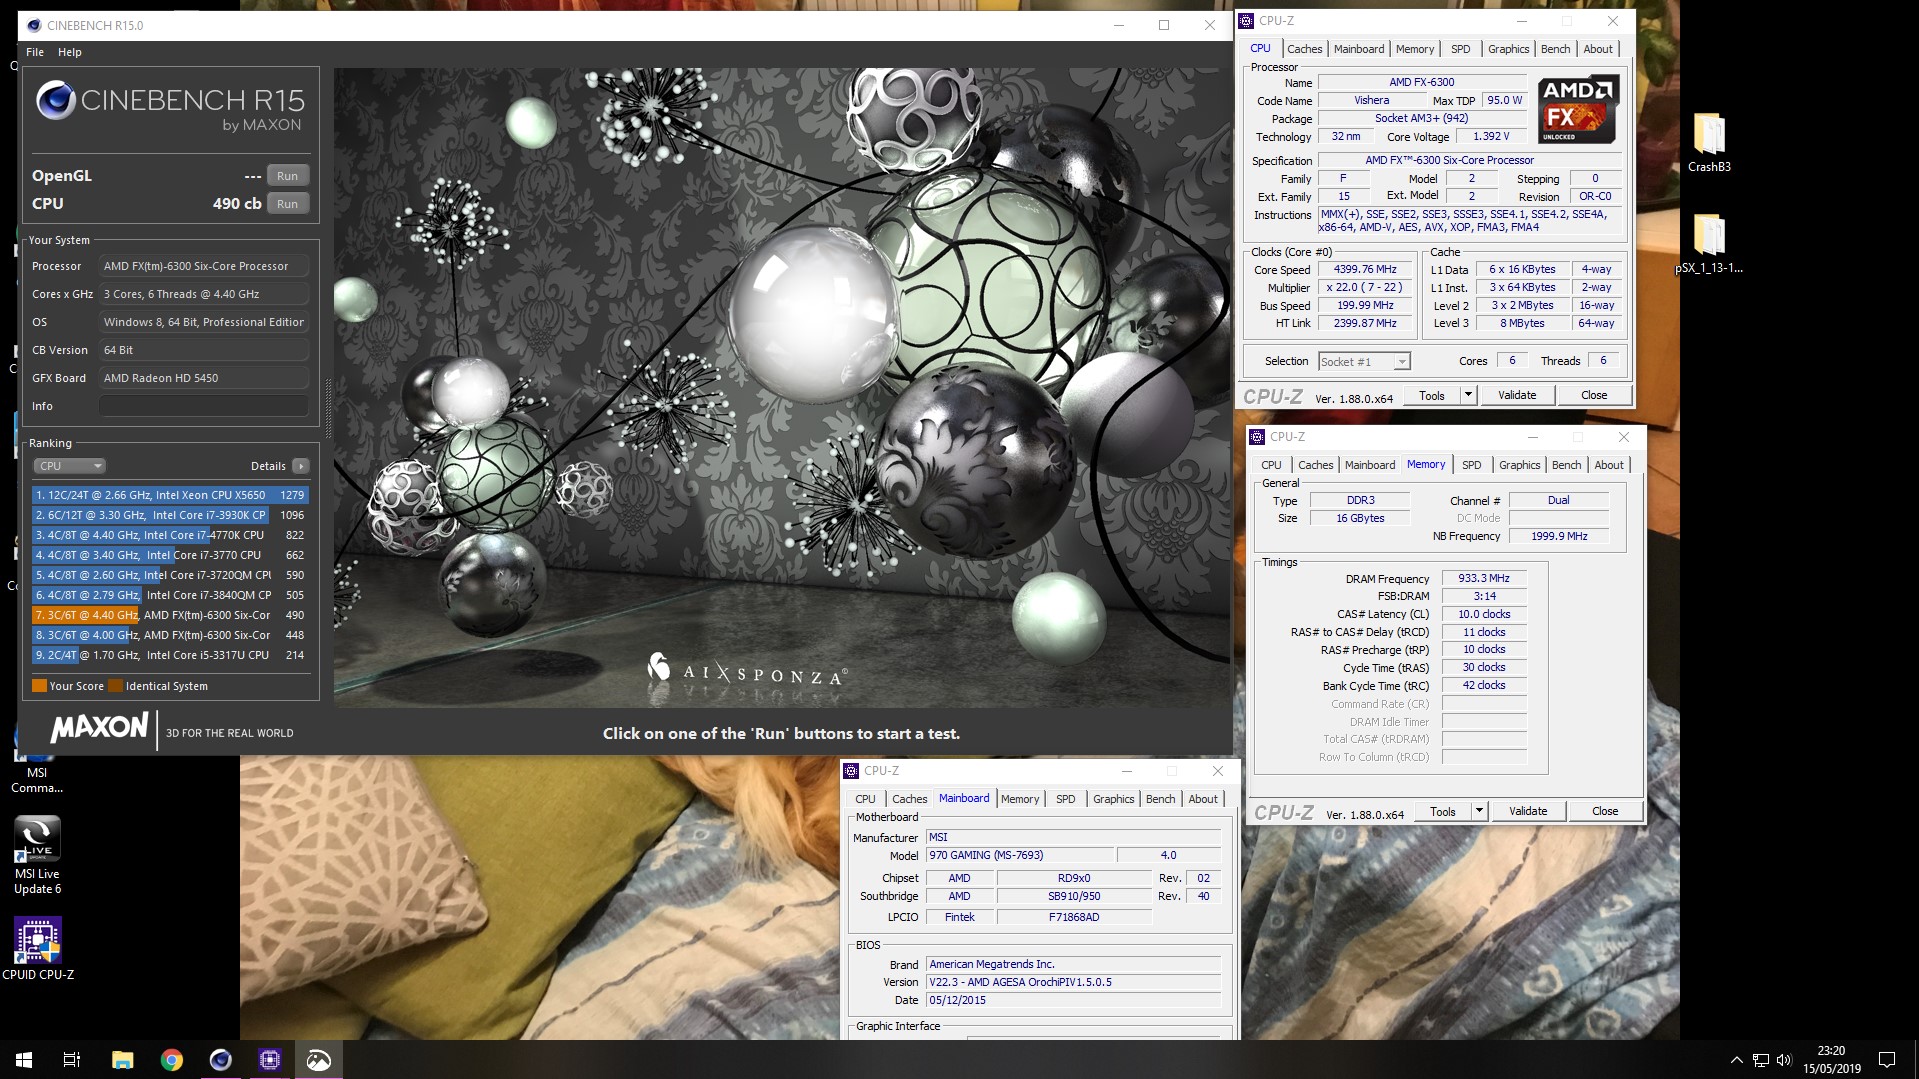Click the taskbar clock showing 23:20
Viewport: 1919px width, 1079px height.
[x=1832, y=1060]
